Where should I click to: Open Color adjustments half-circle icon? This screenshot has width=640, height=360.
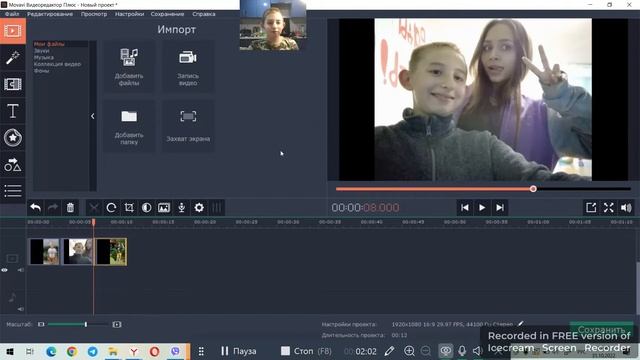(x=147, y=208)
